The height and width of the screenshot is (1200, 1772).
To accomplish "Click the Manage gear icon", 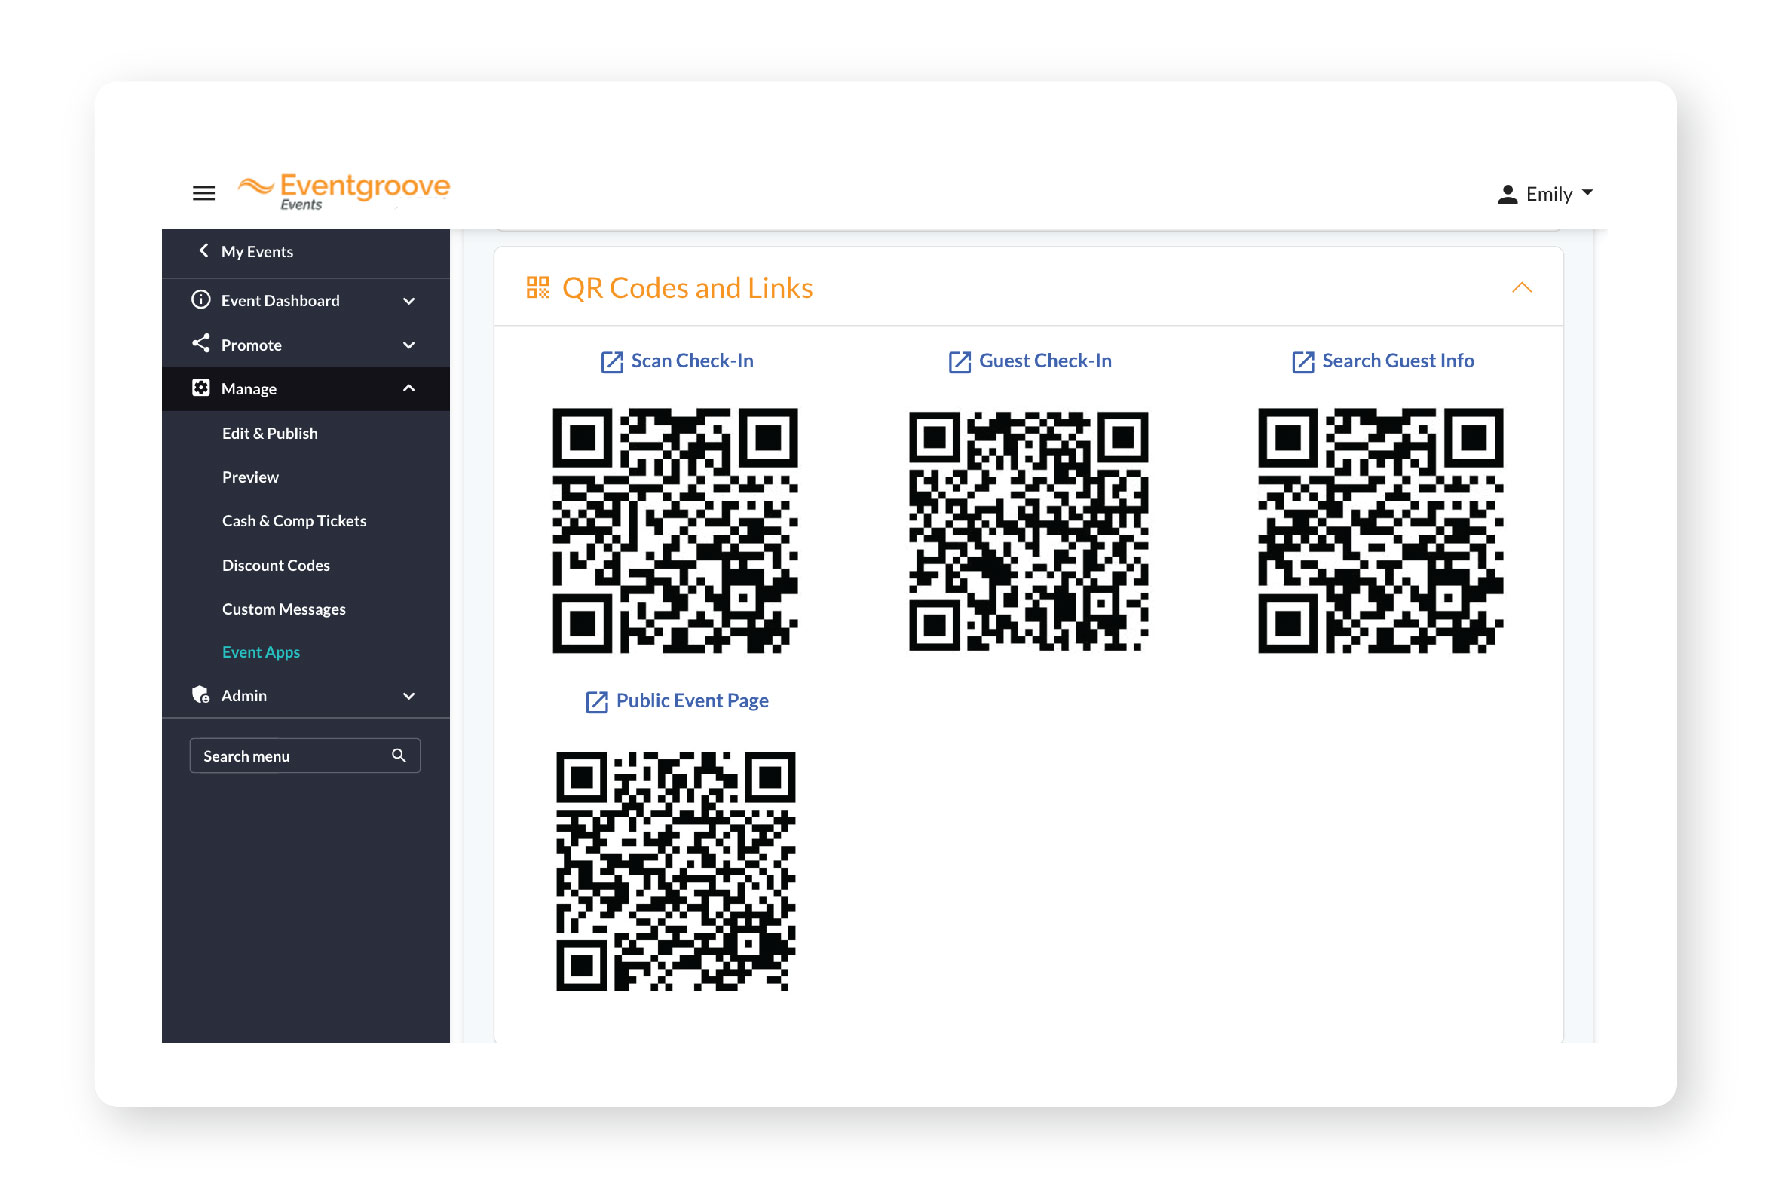I will [x=201, y=388].
